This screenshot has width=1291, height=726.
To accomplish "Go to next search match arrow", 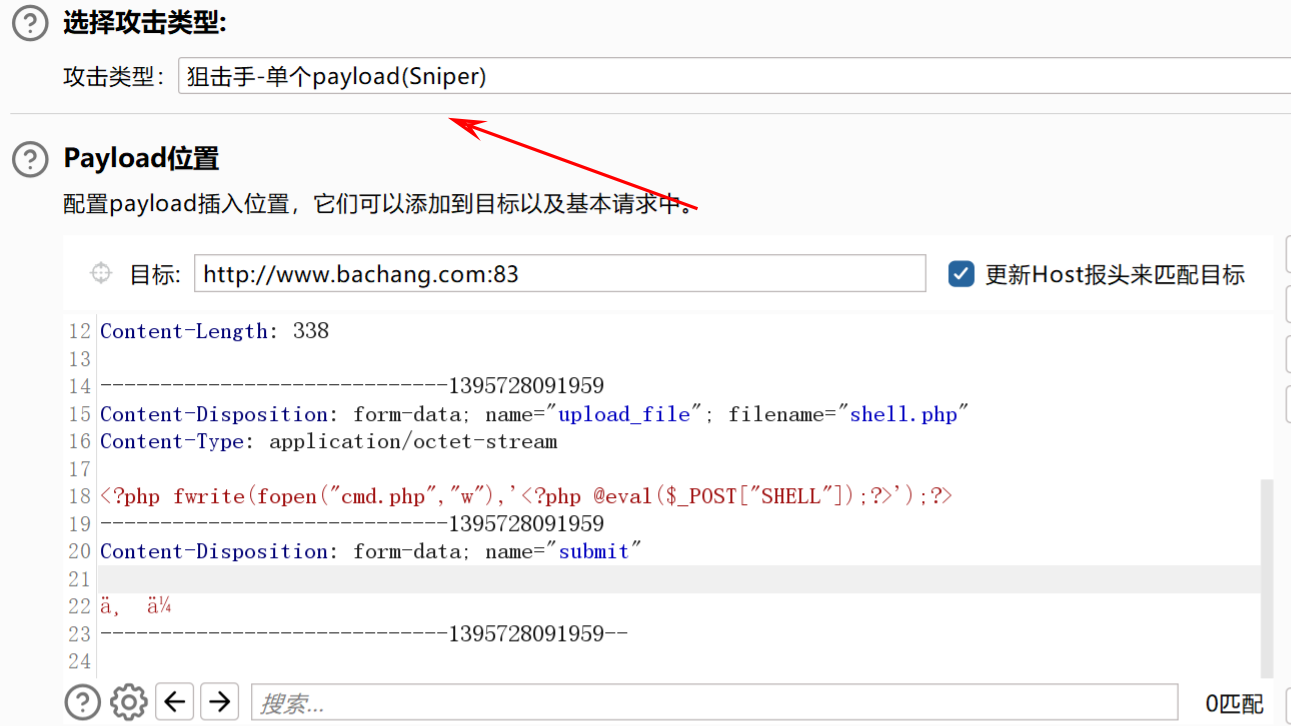I will 220,702.
